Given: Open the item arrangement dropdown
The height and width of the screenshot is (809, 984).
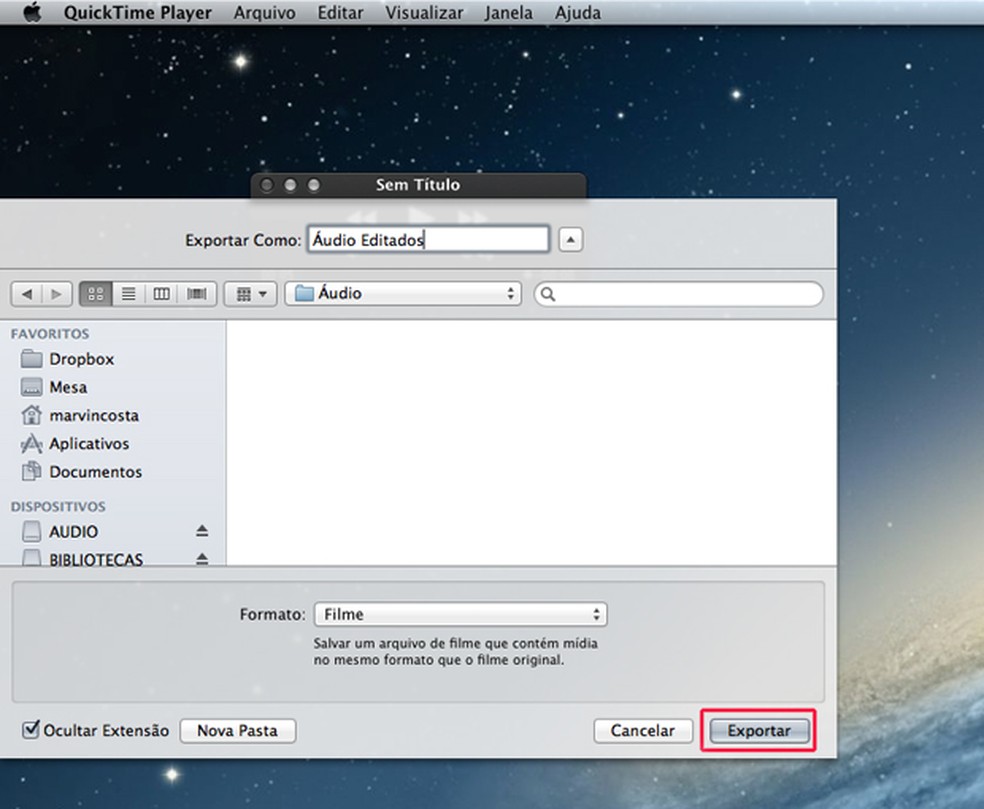Looking at the screenshot, I should point(250,294).
